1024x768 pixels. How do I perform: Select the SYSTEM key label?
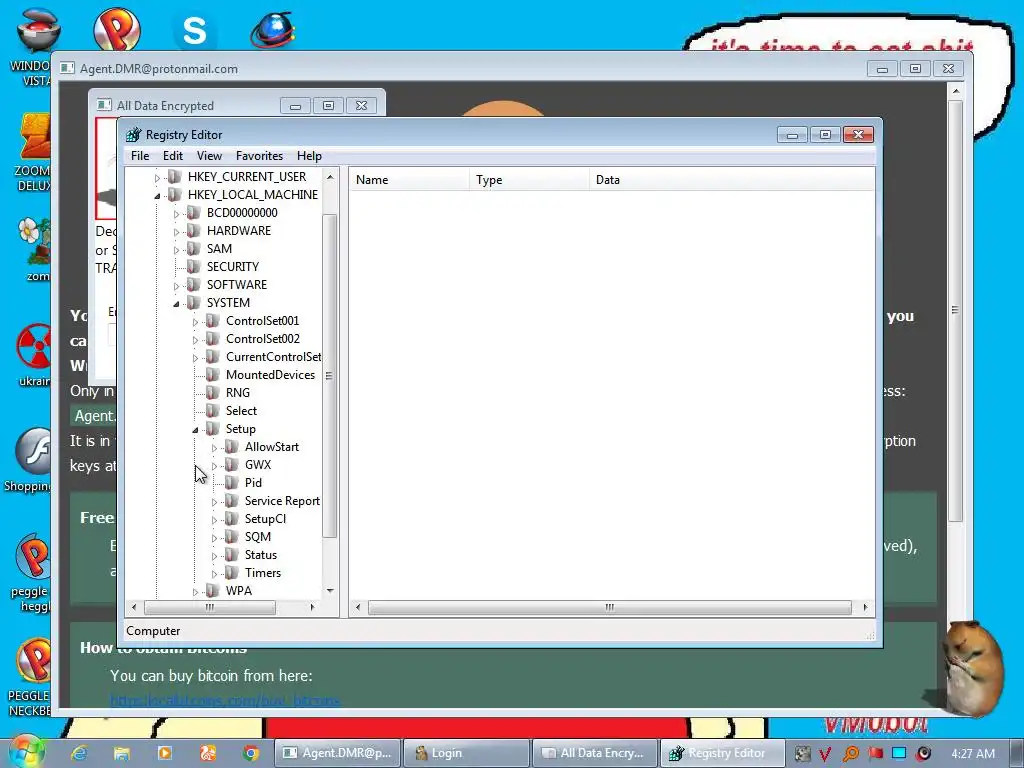coord(228,302)
